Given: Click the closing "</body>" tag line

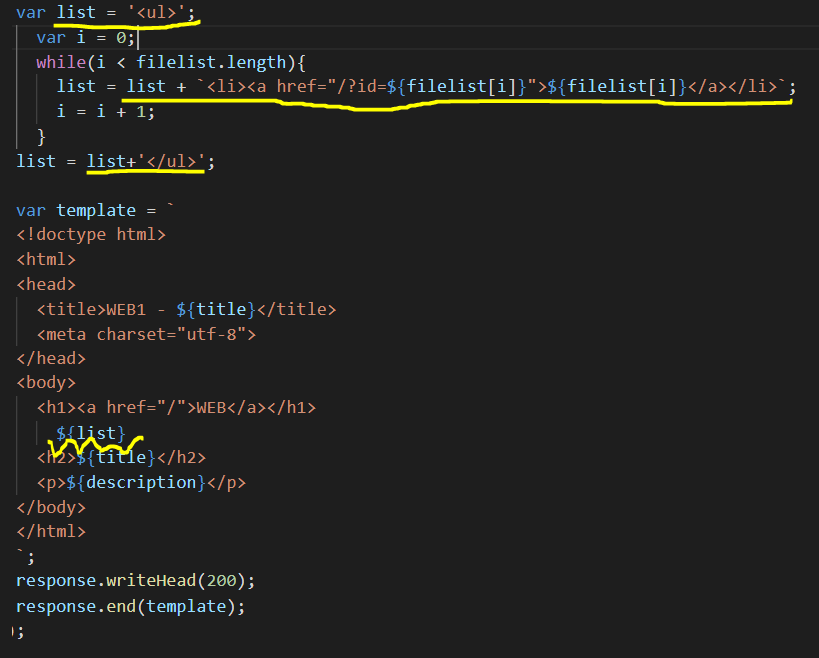Looking at the screenshot, I should pyautogui.click(x=51, y=508).
